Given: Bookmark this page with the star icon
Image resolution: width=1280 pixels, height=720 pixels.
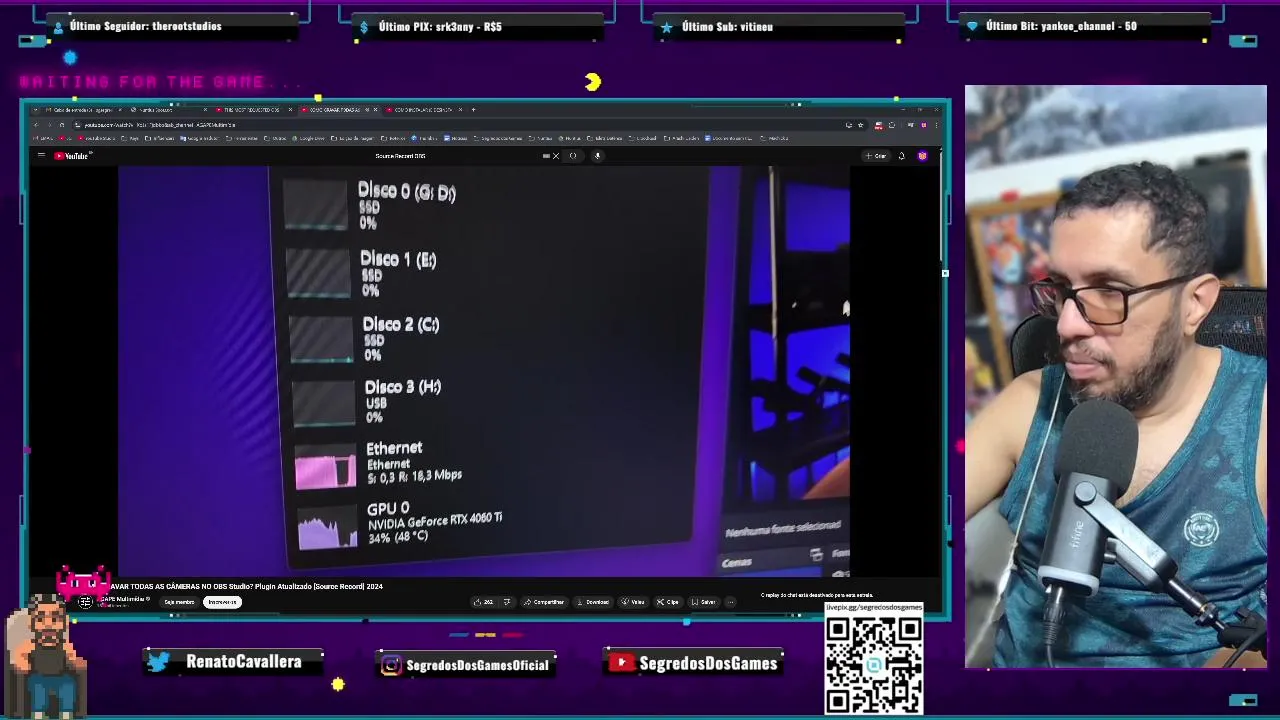Looking at the screenshot, I should (x=861, y=125).
